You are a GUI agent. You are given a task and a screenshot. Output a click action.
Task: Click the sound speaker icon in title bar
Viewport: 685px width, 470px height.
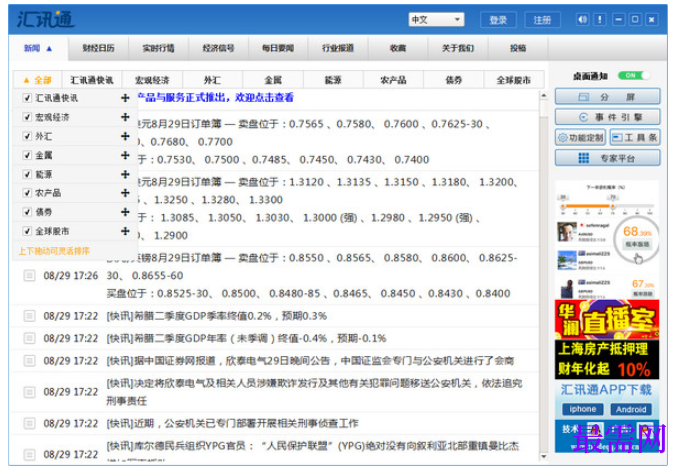582,20
